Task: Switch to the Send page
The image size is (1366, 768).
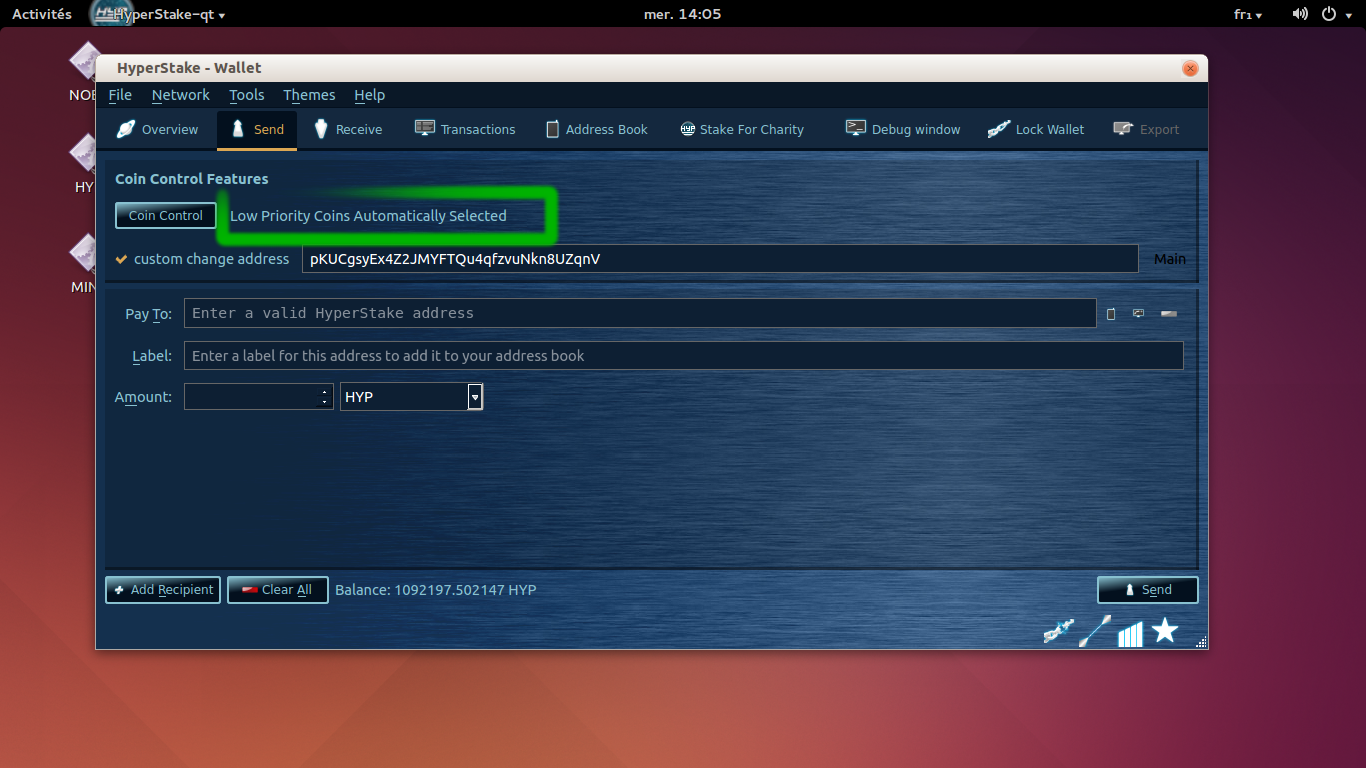Action: click(257, 130)
